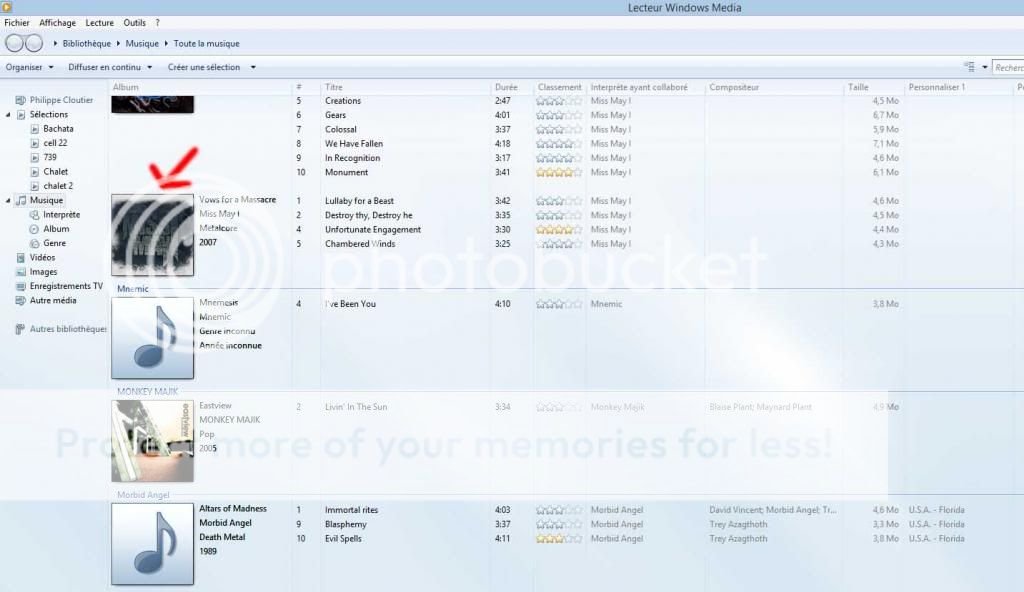Click Bibliothèque in the breadcrumb
The width and height of the screenshot is (1024, 592).
[87, 44]
